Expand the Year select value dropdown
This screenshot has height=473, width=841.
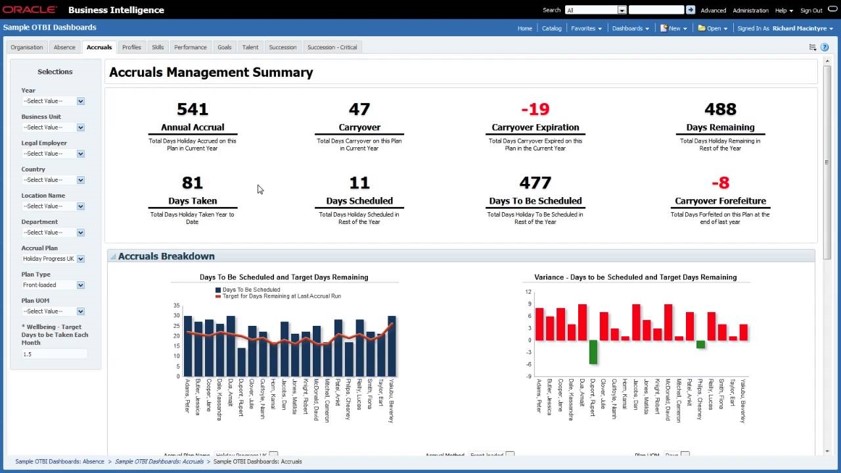[81, 101]
